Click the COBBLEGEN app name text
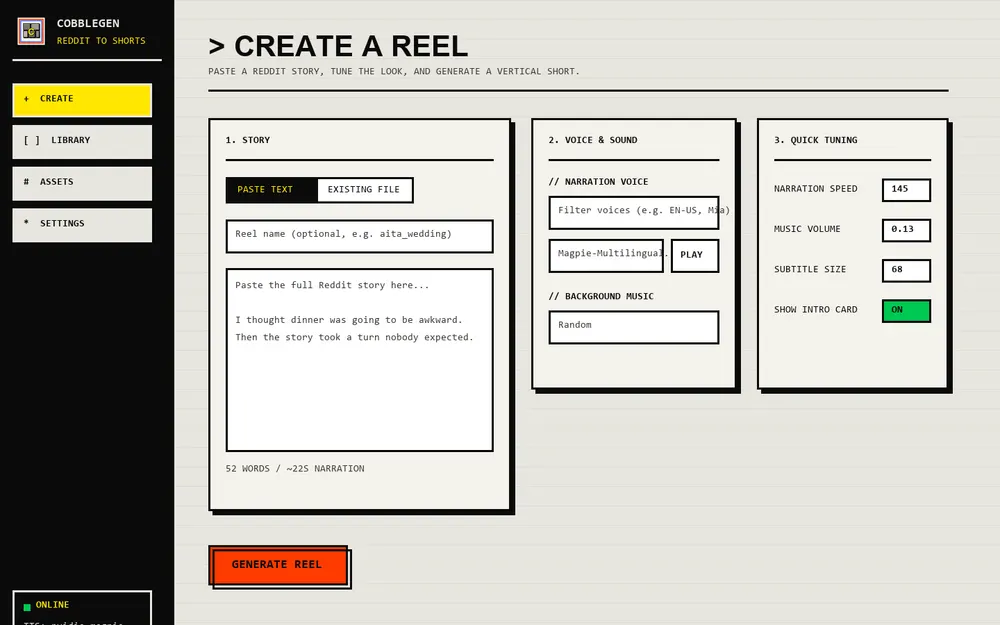Viewport: 1000px width, 625px height. coord(88,24)
